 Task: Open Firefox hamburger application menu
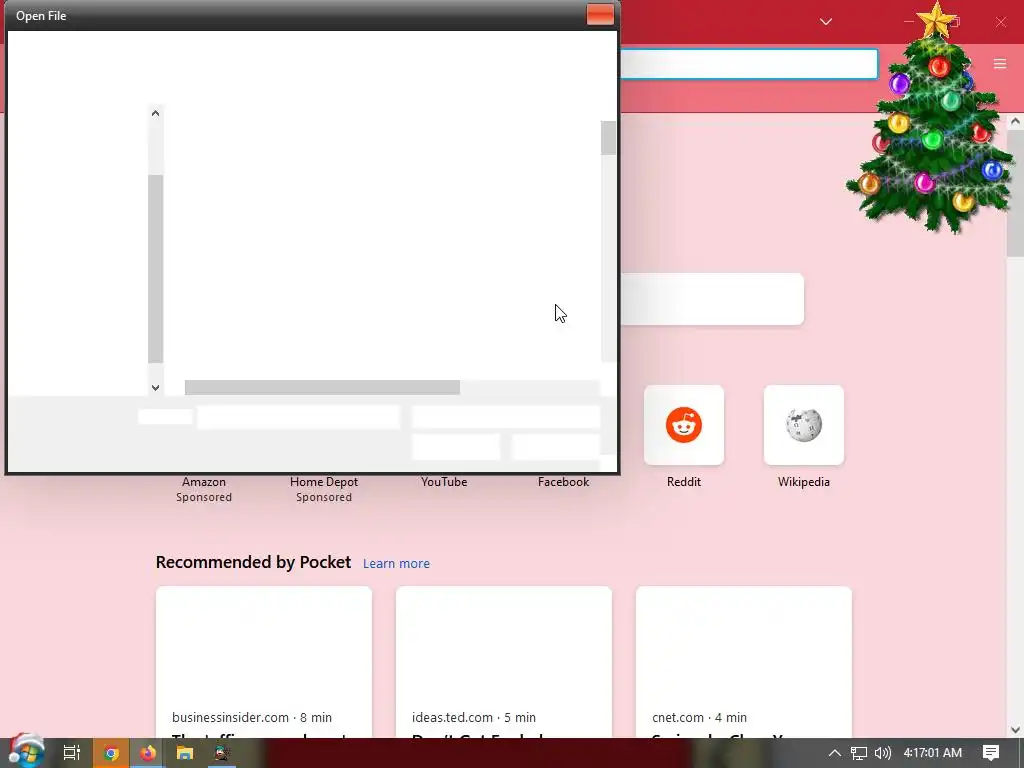(x=1000, y=63)
